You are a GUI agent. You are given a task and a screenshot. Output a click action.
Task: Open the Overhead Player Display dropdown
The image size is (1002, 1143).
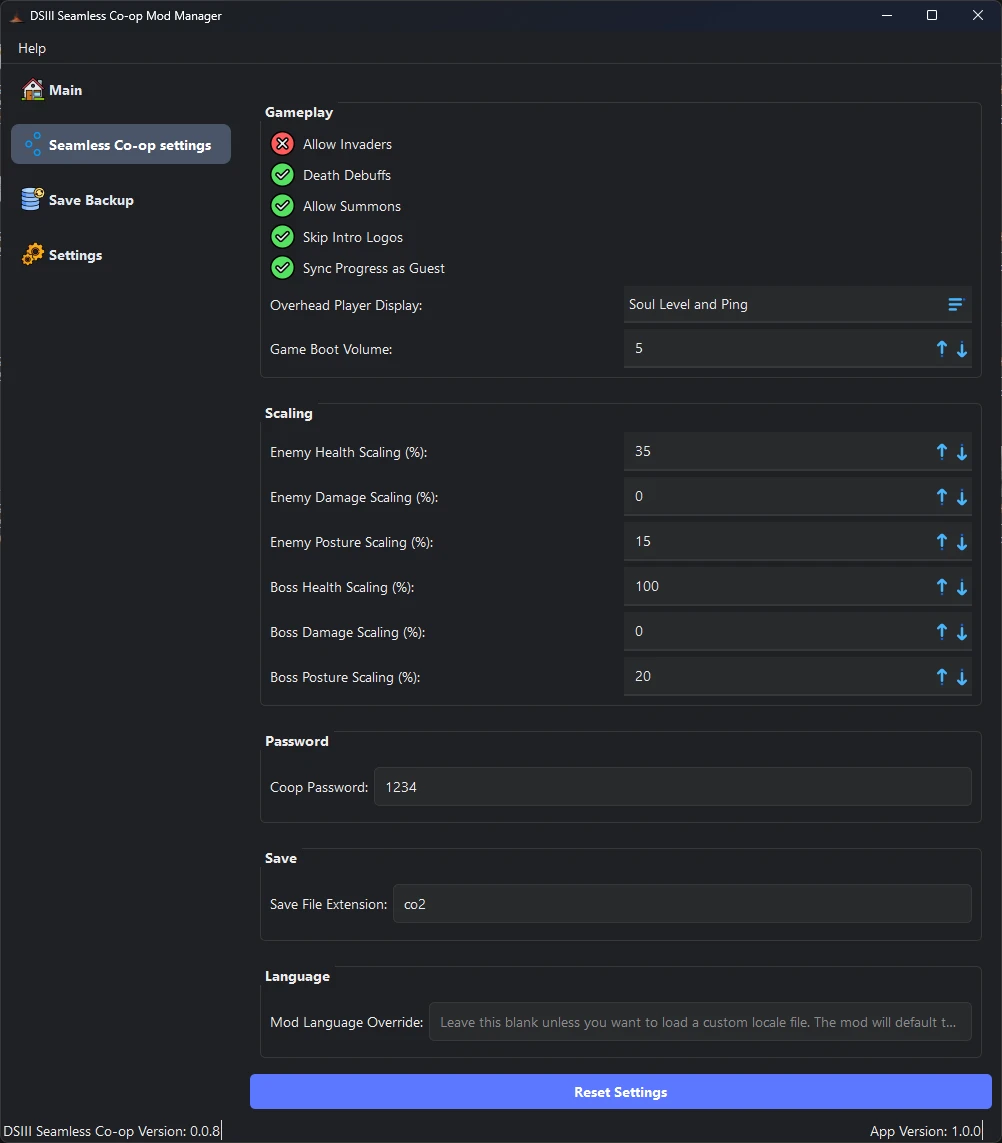pos(797,304)
